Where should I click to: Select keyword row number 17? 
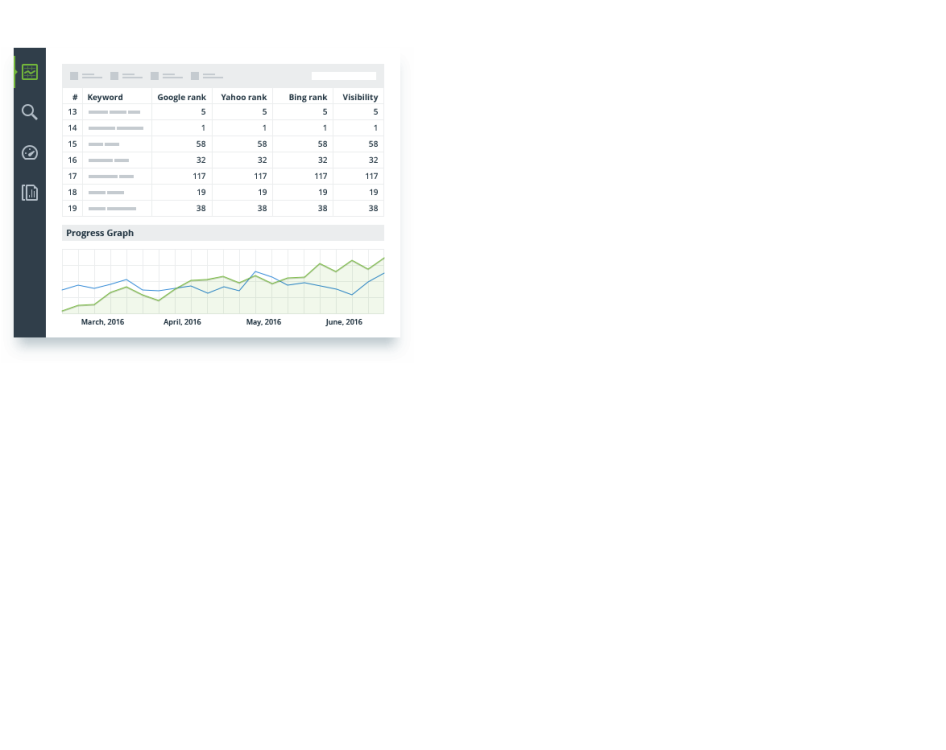223,176
